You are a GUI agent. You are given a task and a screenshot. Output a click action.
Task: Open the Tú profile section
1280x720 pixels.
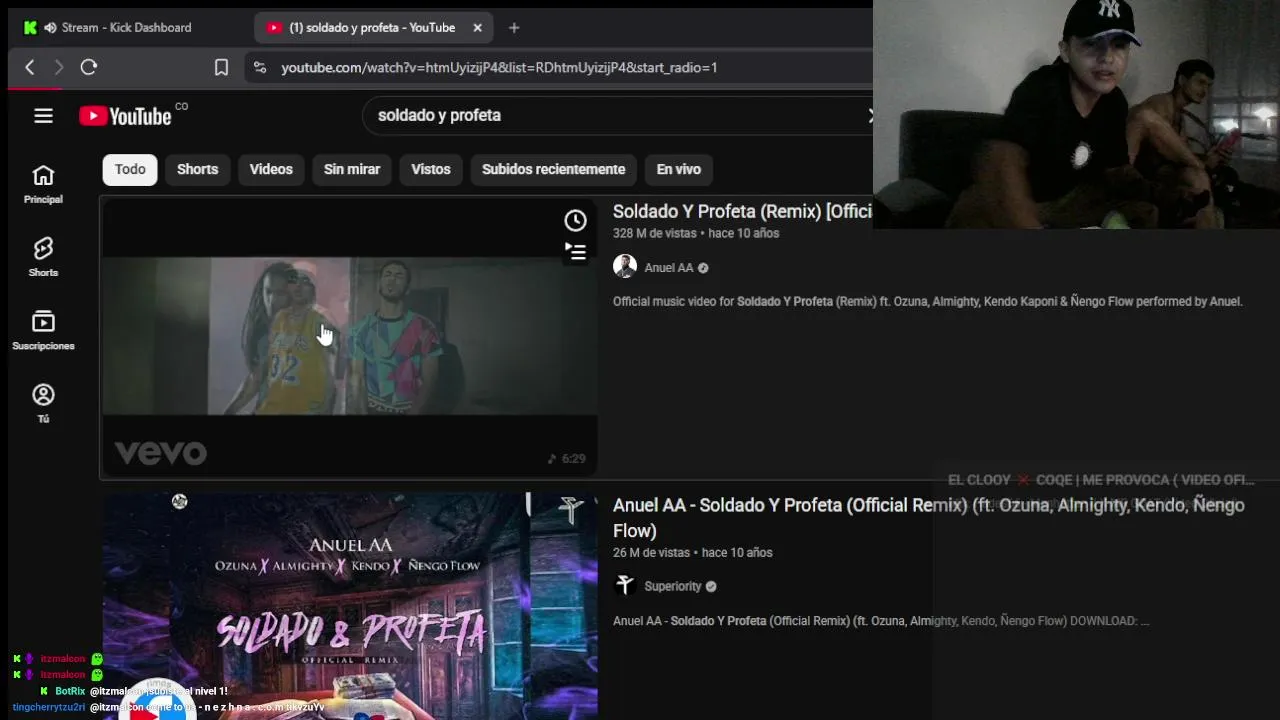[43, 404]
